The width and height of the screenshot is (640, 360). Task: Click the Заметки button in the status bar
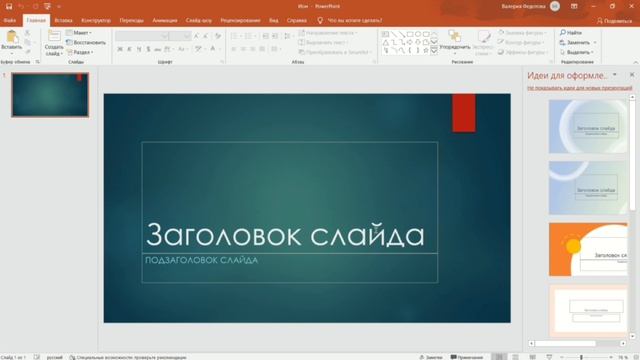tap(431, 357)
